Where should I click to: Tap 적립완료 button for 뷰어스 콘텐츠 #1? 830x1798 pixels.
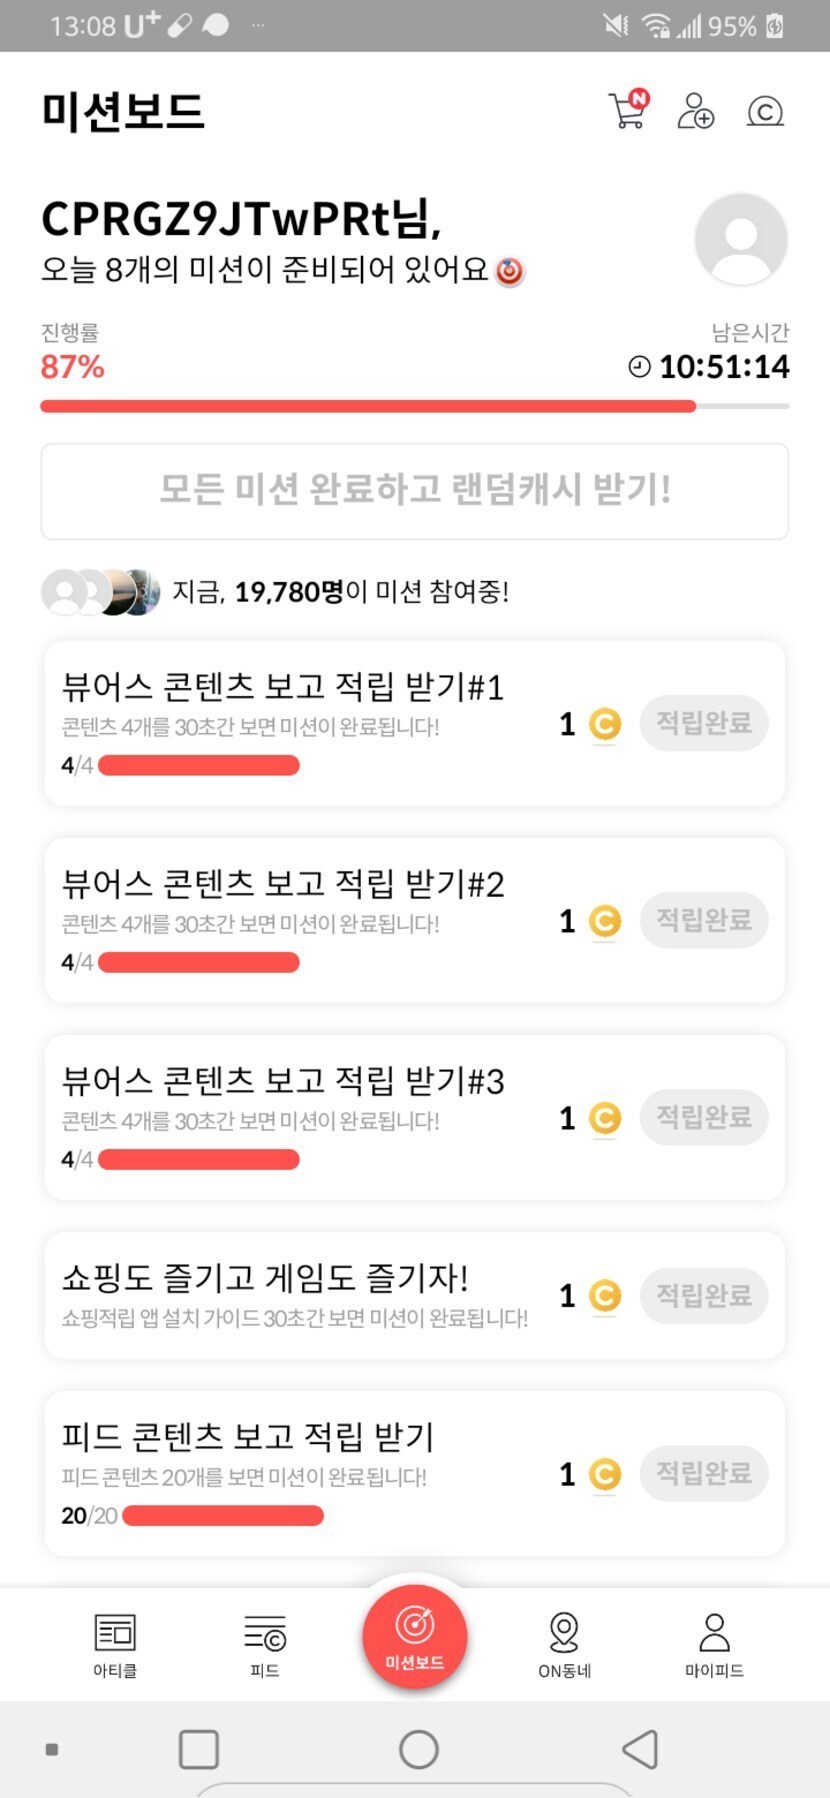coord(704,723)
